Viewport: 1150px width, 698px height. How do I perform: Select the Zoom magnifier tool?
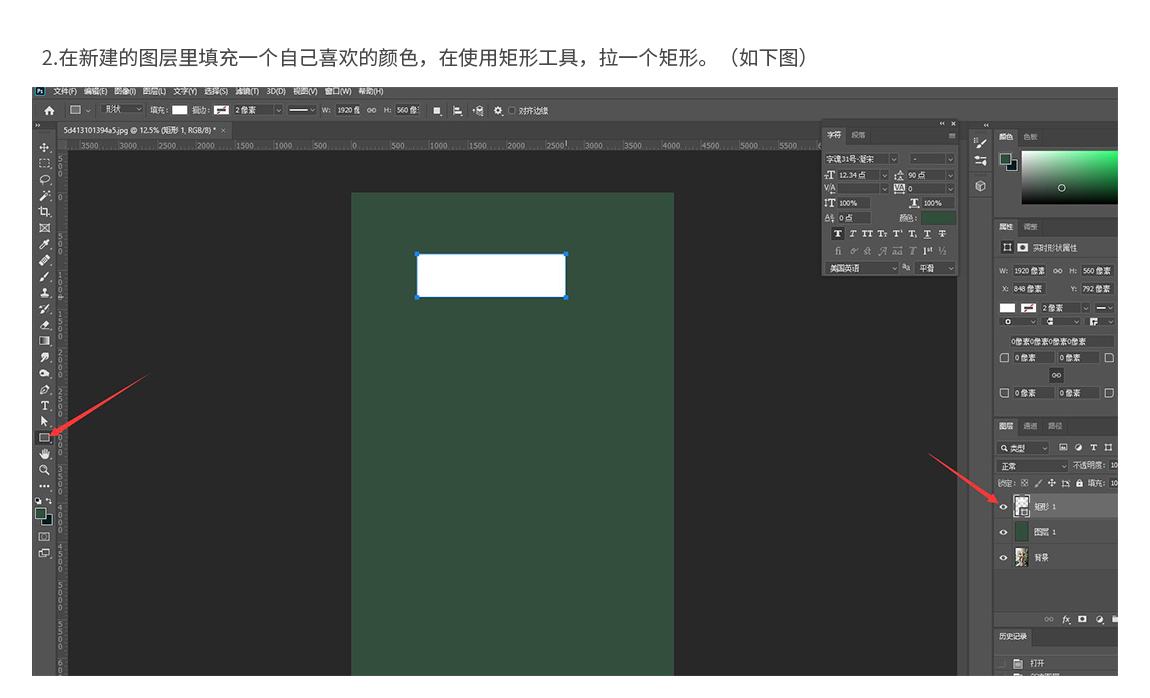tap(44, 469)
